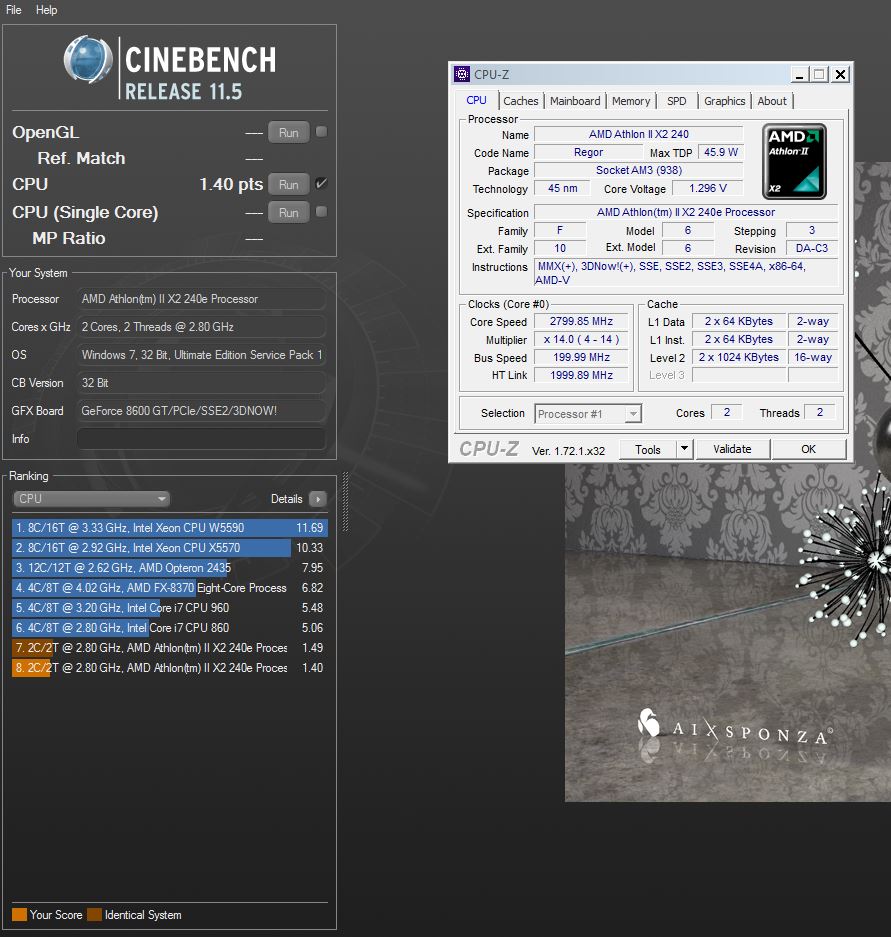Image resolution: width=891 pixels, height=937 pixels.
Task: Click the Validate button
Action: (732, 449)
